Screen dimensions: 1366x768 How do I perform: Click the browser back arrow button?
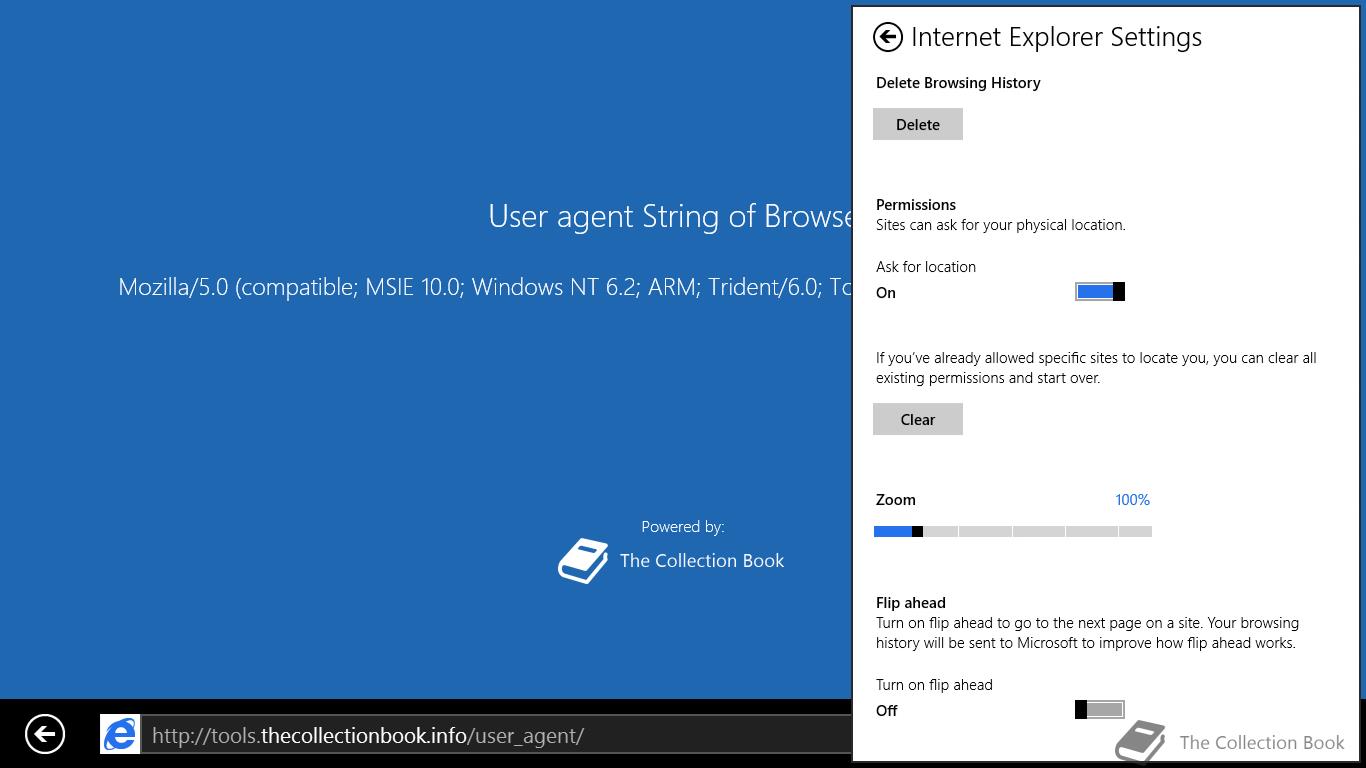(45, 734)
